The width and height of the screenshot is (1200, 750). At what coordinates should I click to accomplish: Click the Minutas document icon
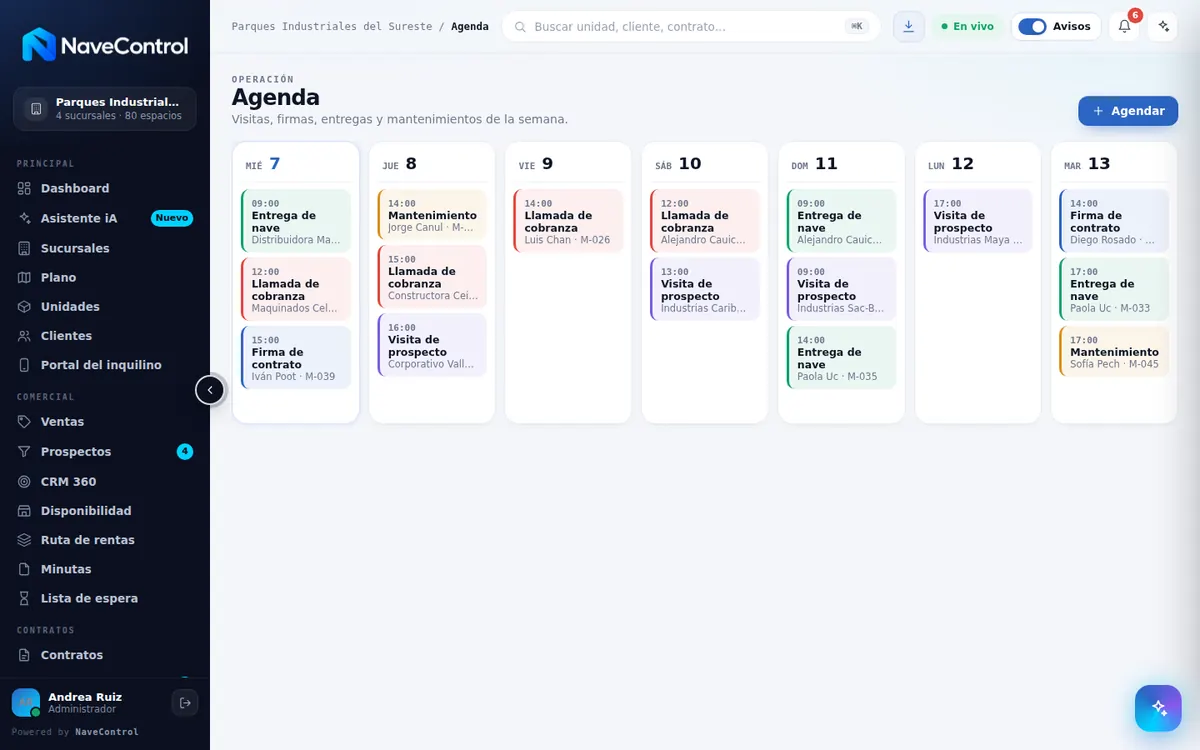click(25, 569)
